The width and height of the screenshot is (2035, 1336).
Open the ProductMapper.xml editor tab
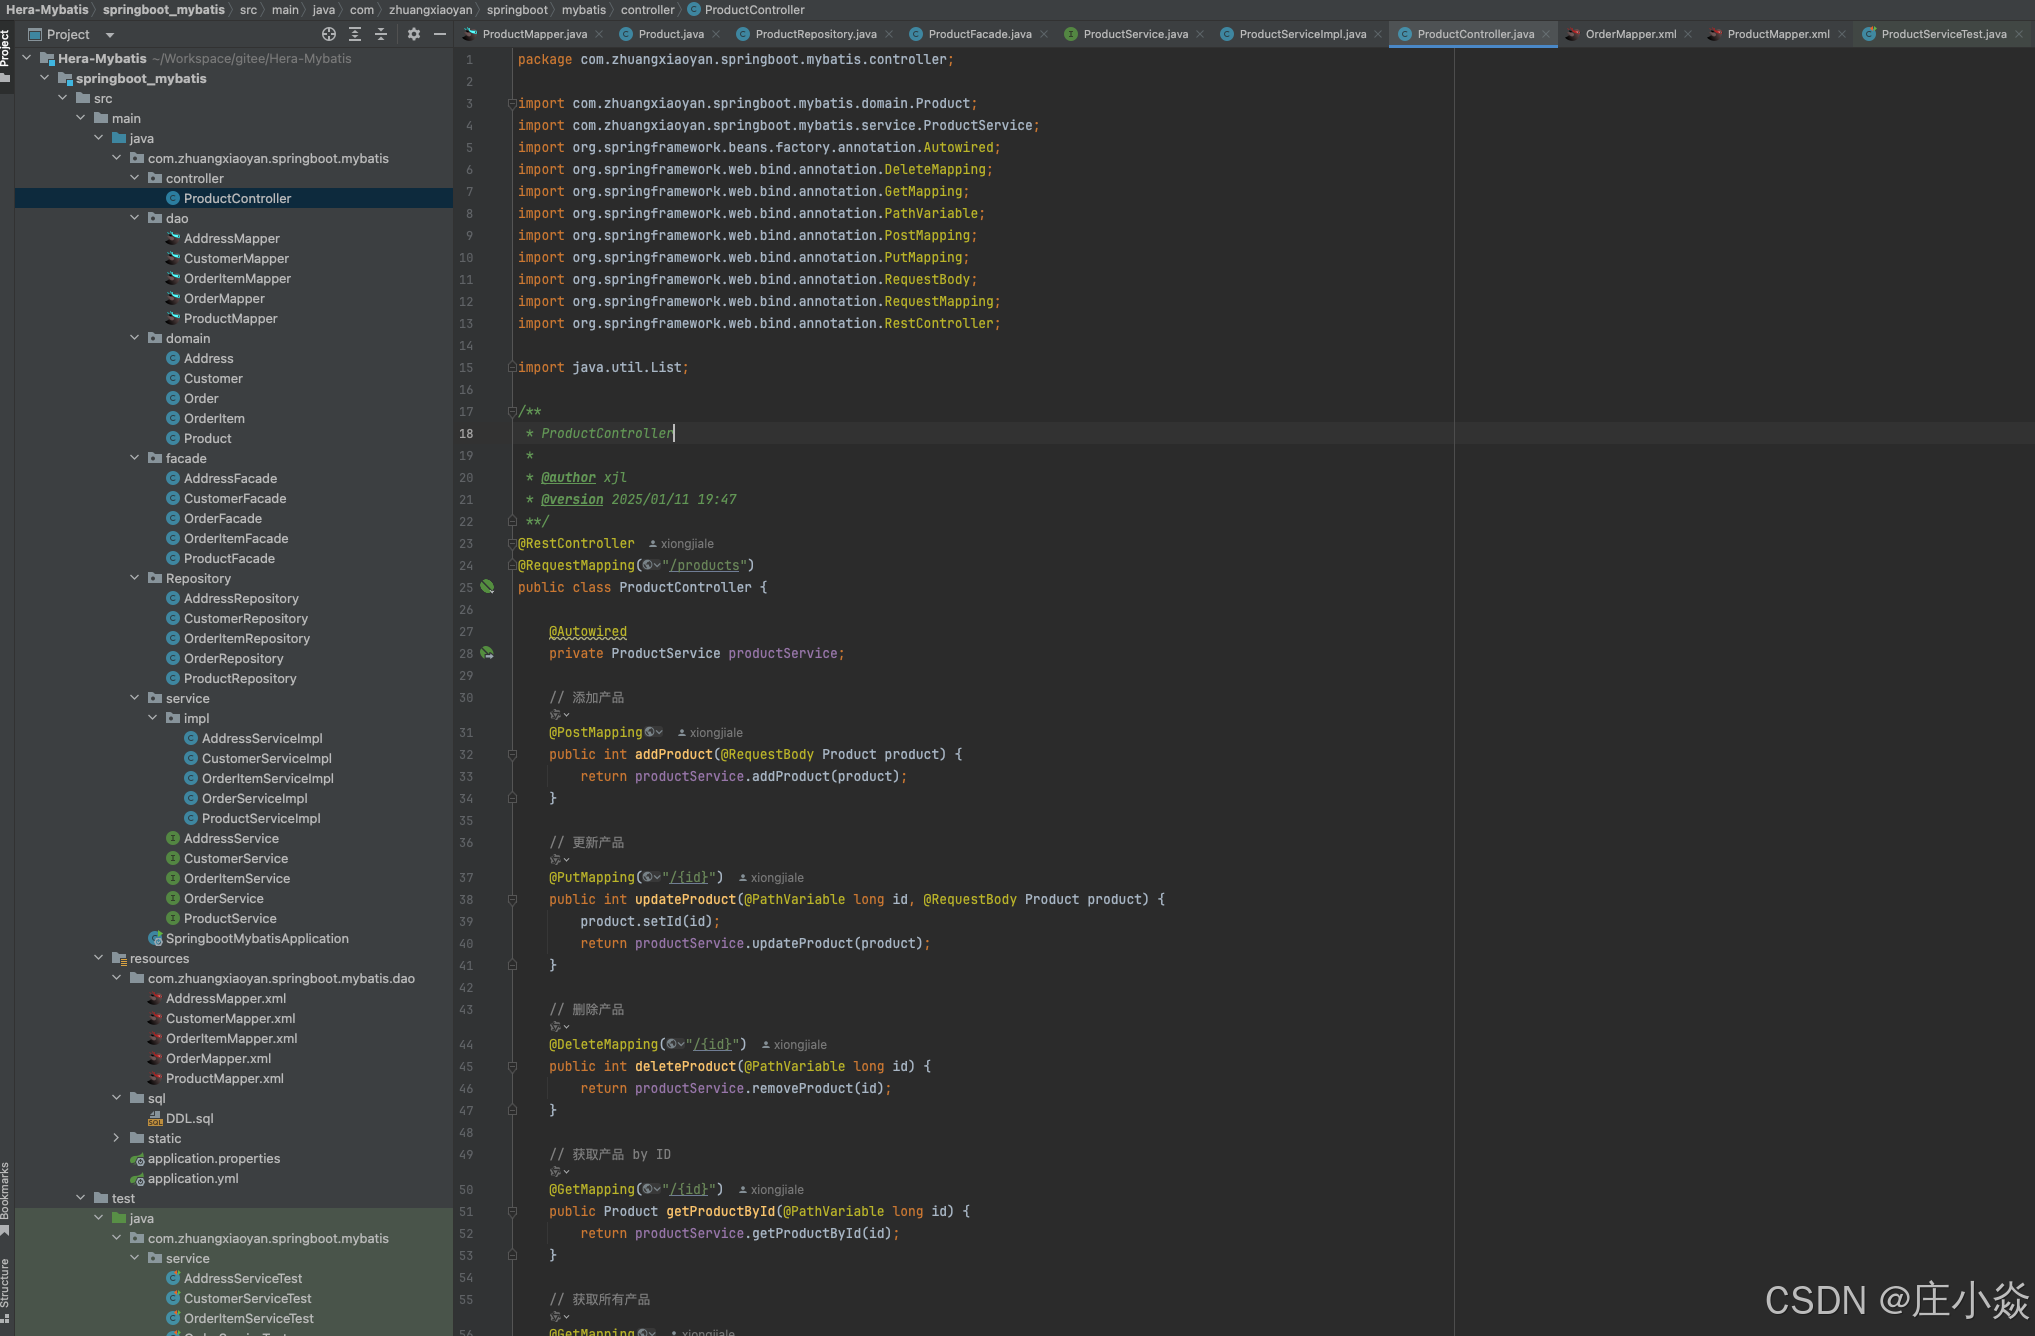pos(1778,34)
